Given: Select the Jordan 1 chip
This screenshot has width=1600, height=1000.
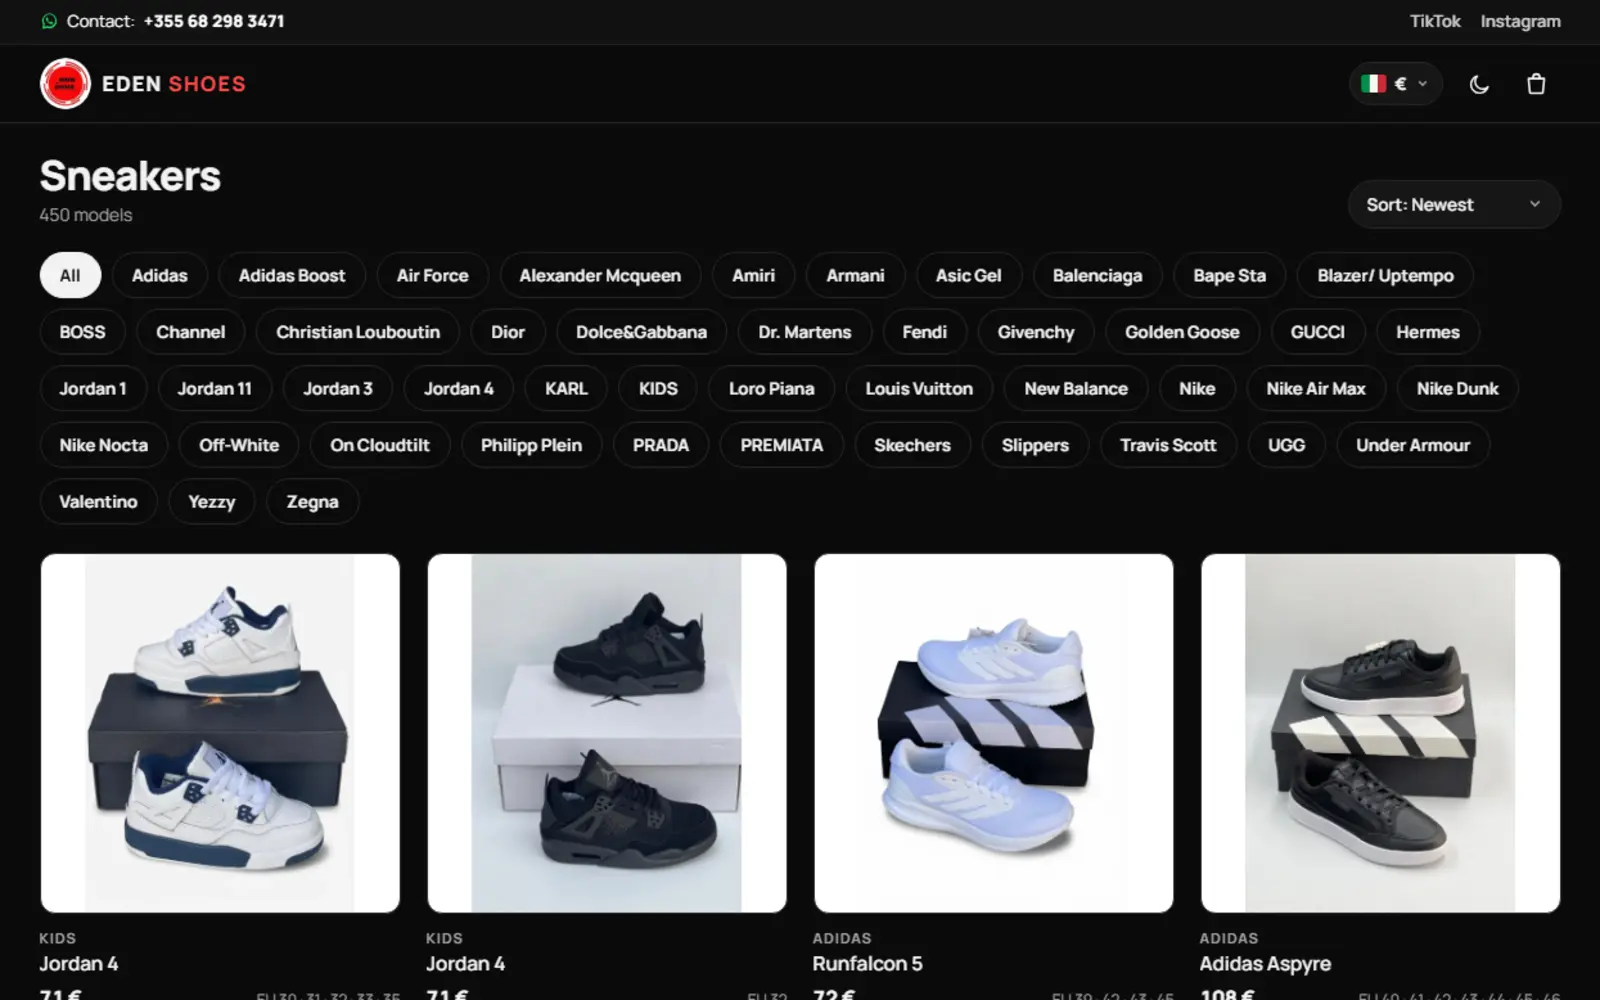Looking at the screenshot, I should coord(93,389).
